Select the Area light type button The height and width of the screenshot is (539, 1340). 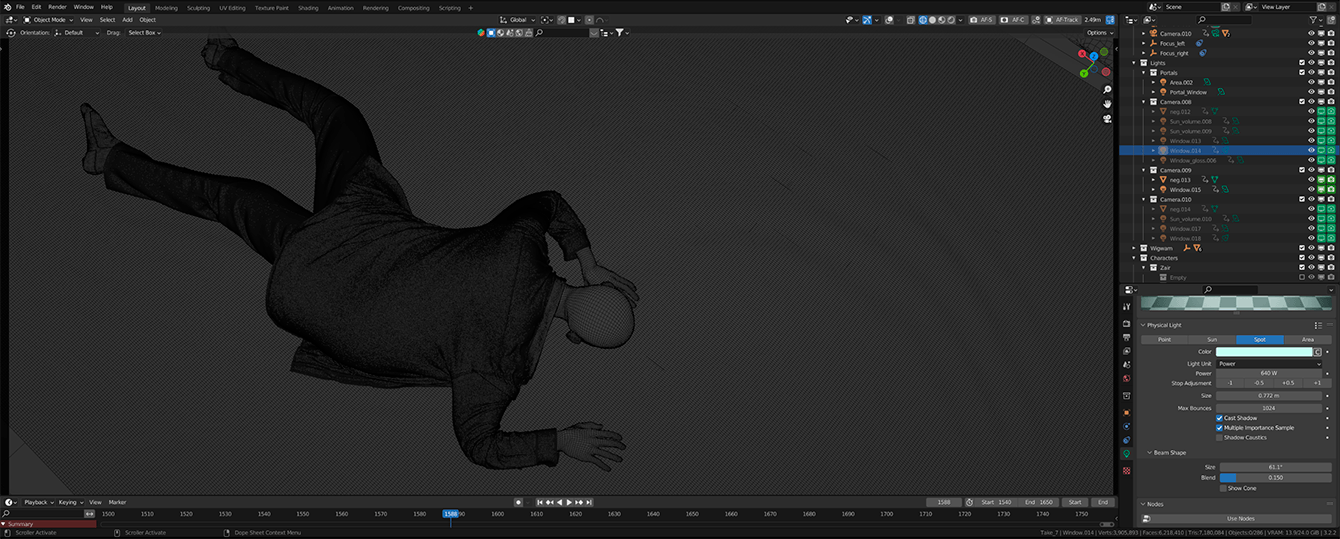pyautogui.click(x=1307, y=340)
